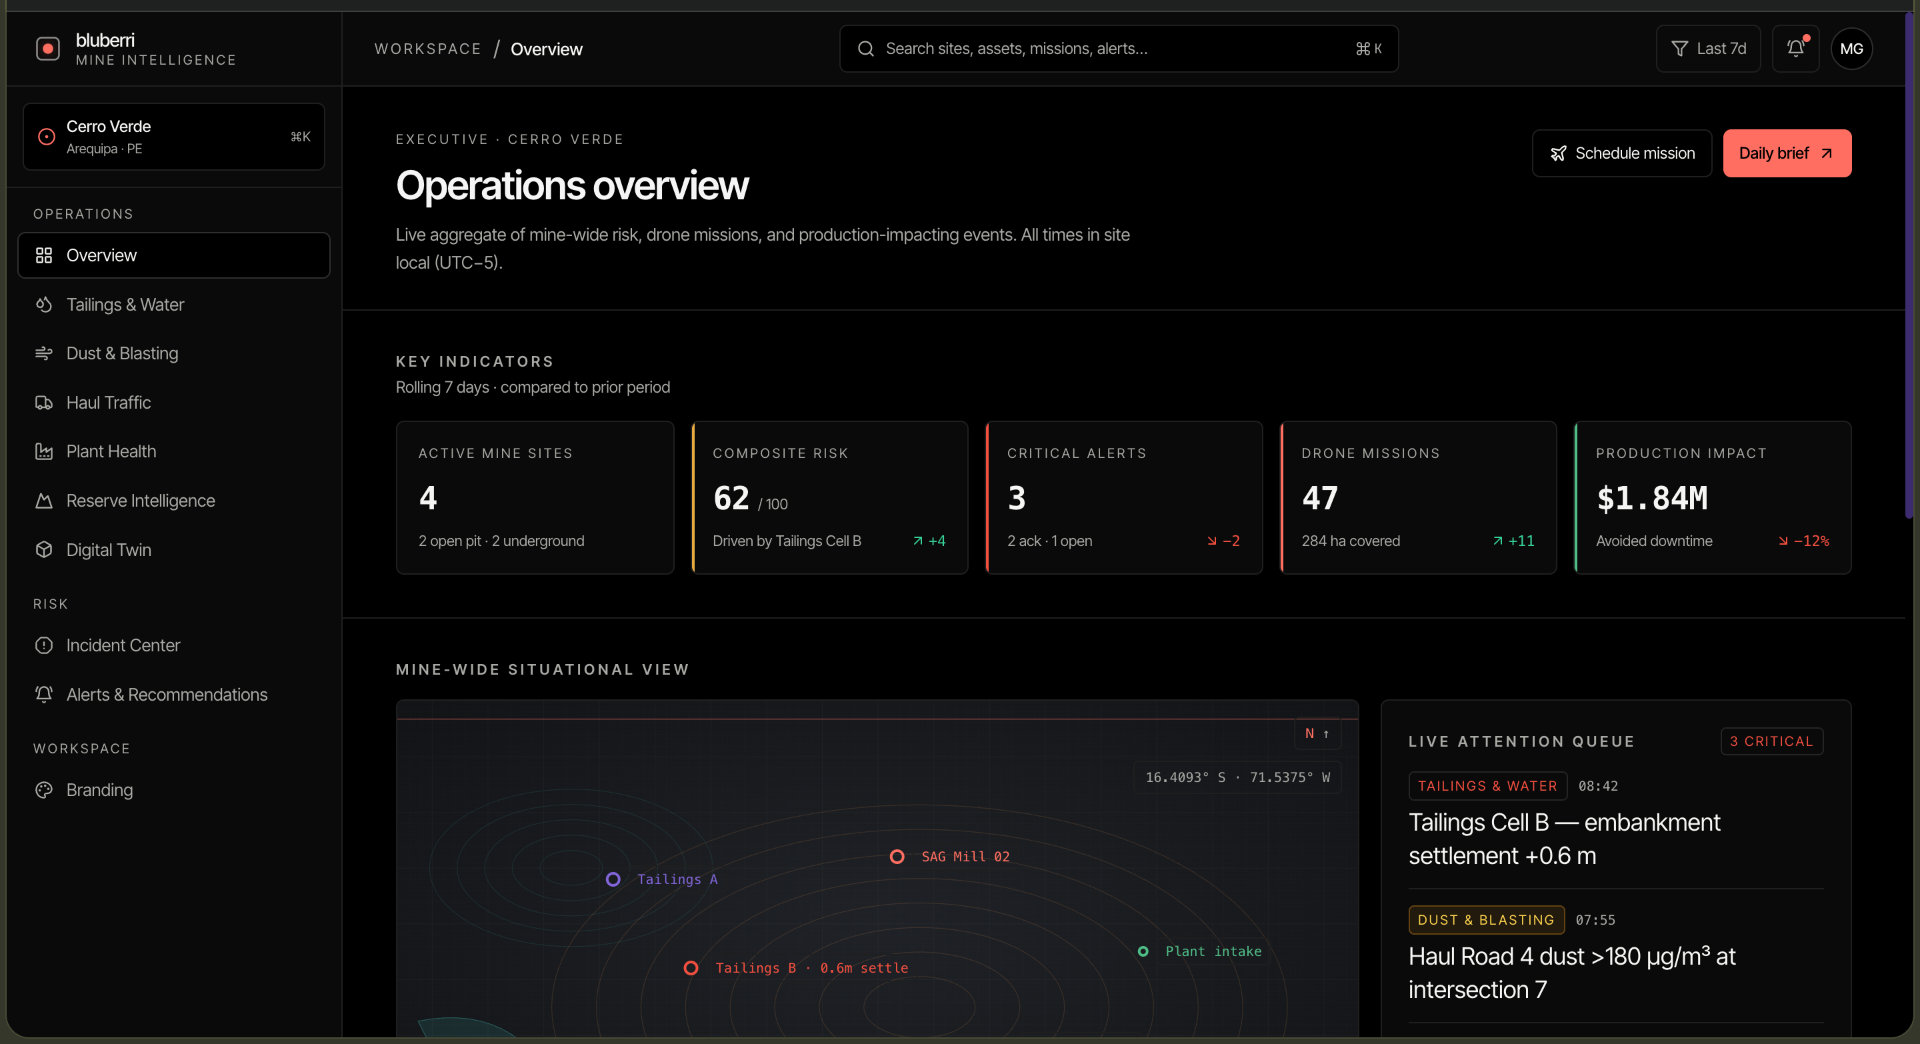Click the Overview grid icon

point(44,255)
